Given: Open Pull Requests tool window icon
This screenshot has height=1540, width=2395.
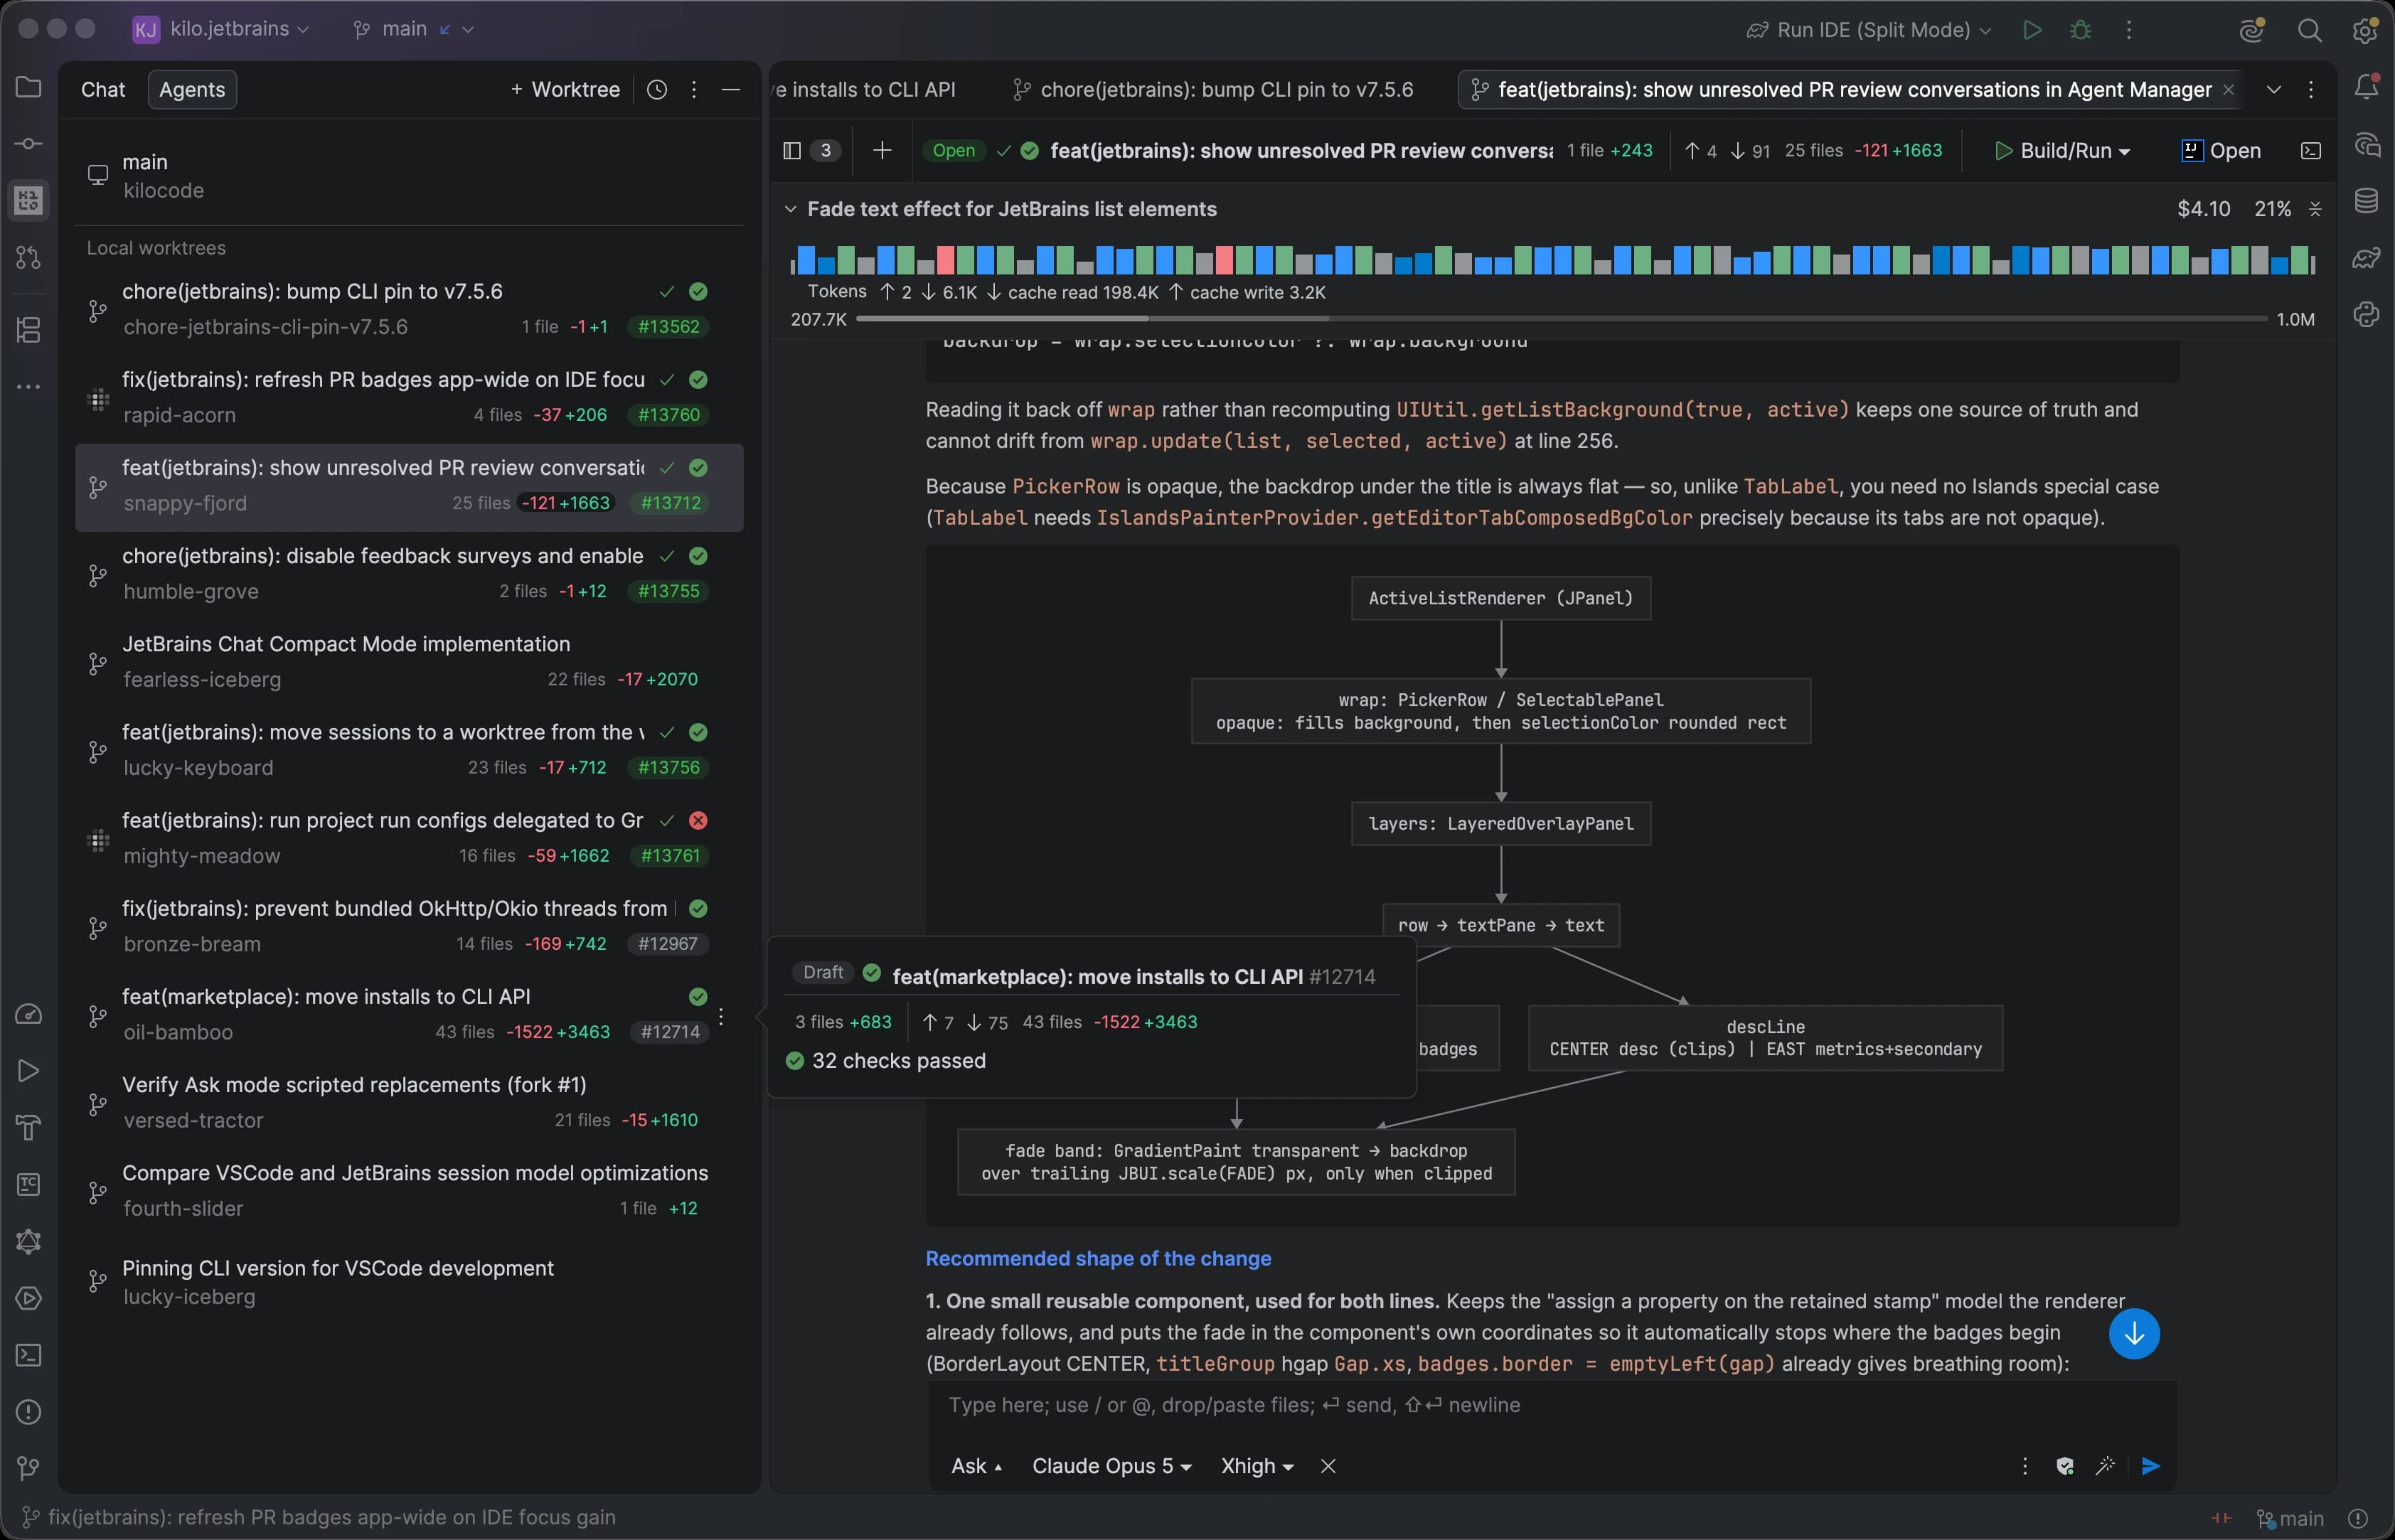Looking at the screenshot, I should click(x=28, y=258).
